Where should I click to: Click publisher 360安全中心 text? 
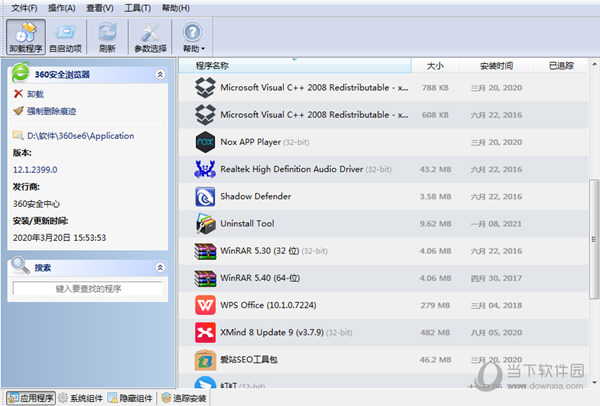36,204
